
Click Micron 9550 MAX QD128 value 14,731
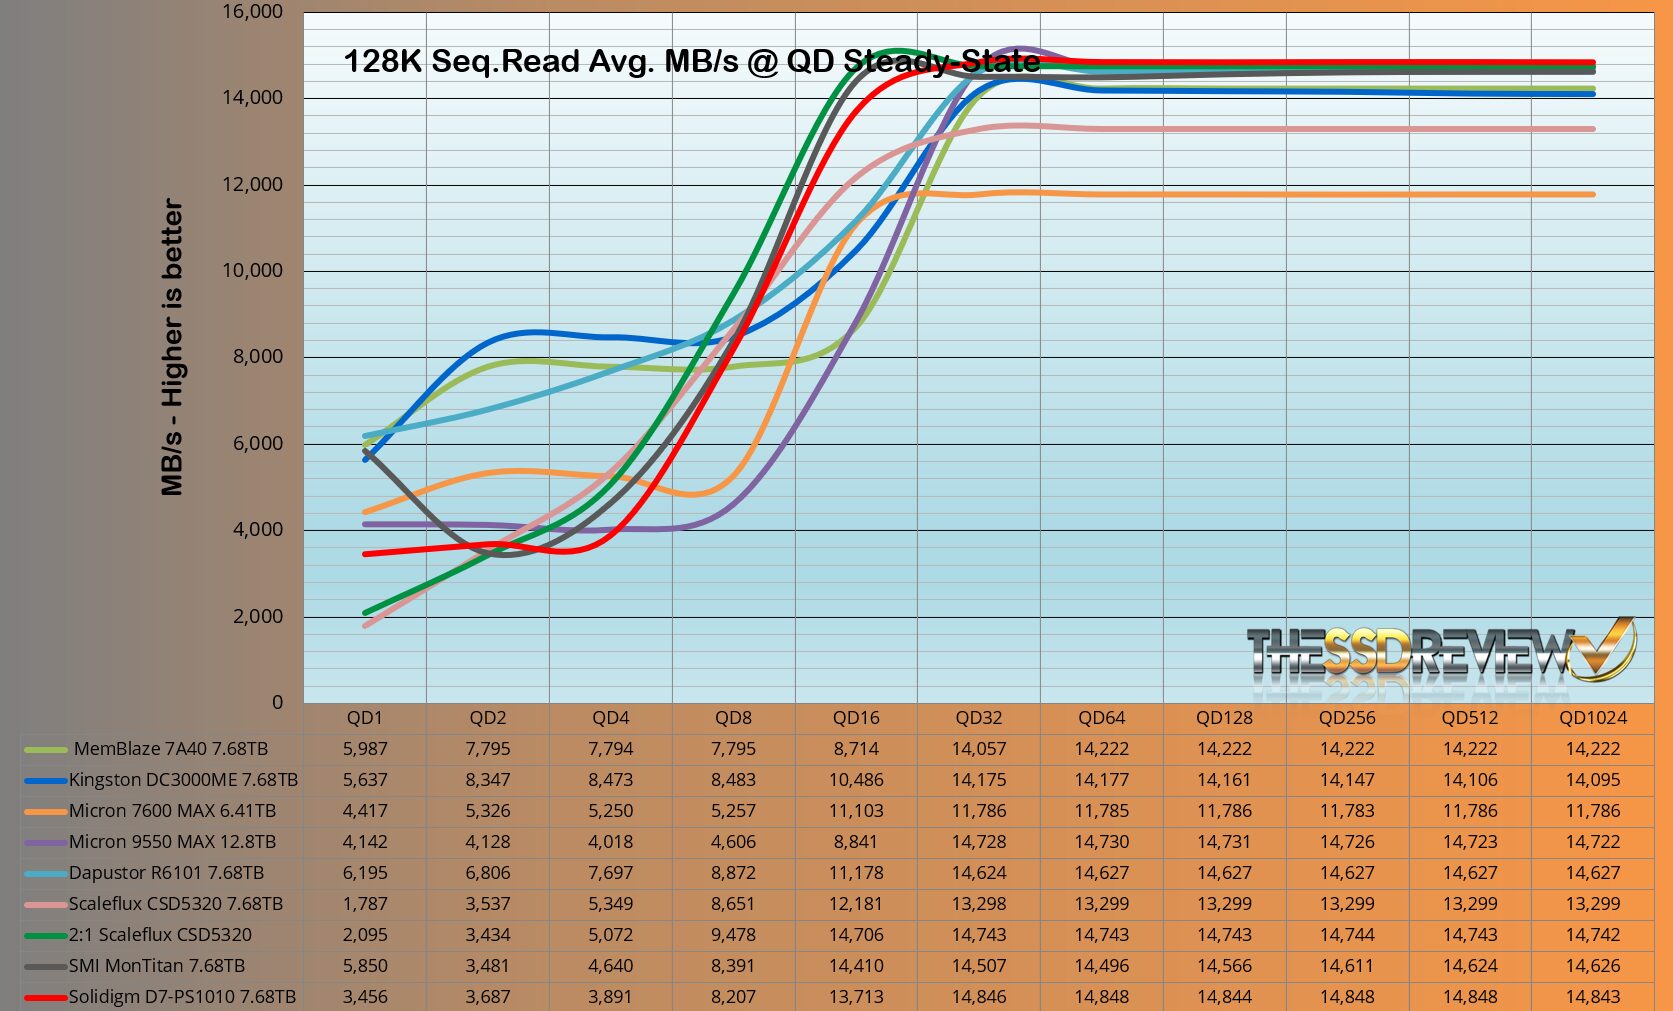coord(1225,842)
